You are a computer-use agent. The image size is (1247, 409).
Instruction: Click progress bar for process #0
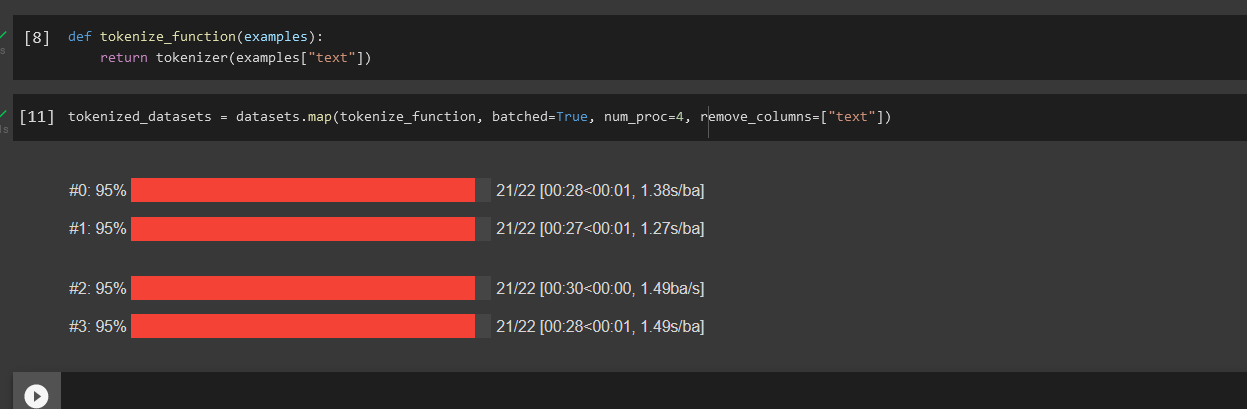click(x=311, y=190)
